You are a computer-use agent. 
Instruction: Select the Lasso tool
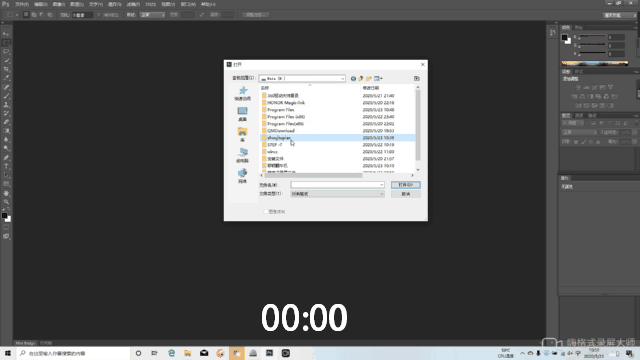click(x=6, y=52)
